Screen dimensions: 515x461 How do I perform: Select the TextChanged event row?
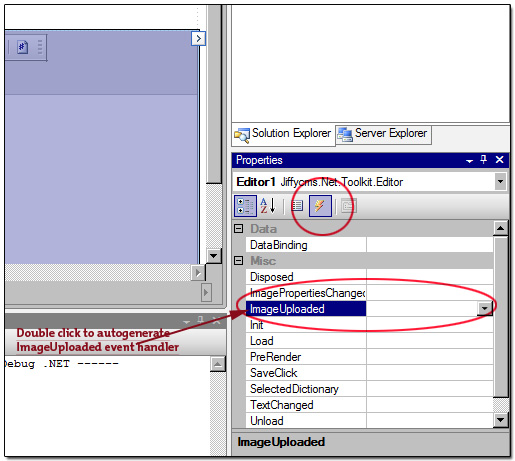(369, 405)
